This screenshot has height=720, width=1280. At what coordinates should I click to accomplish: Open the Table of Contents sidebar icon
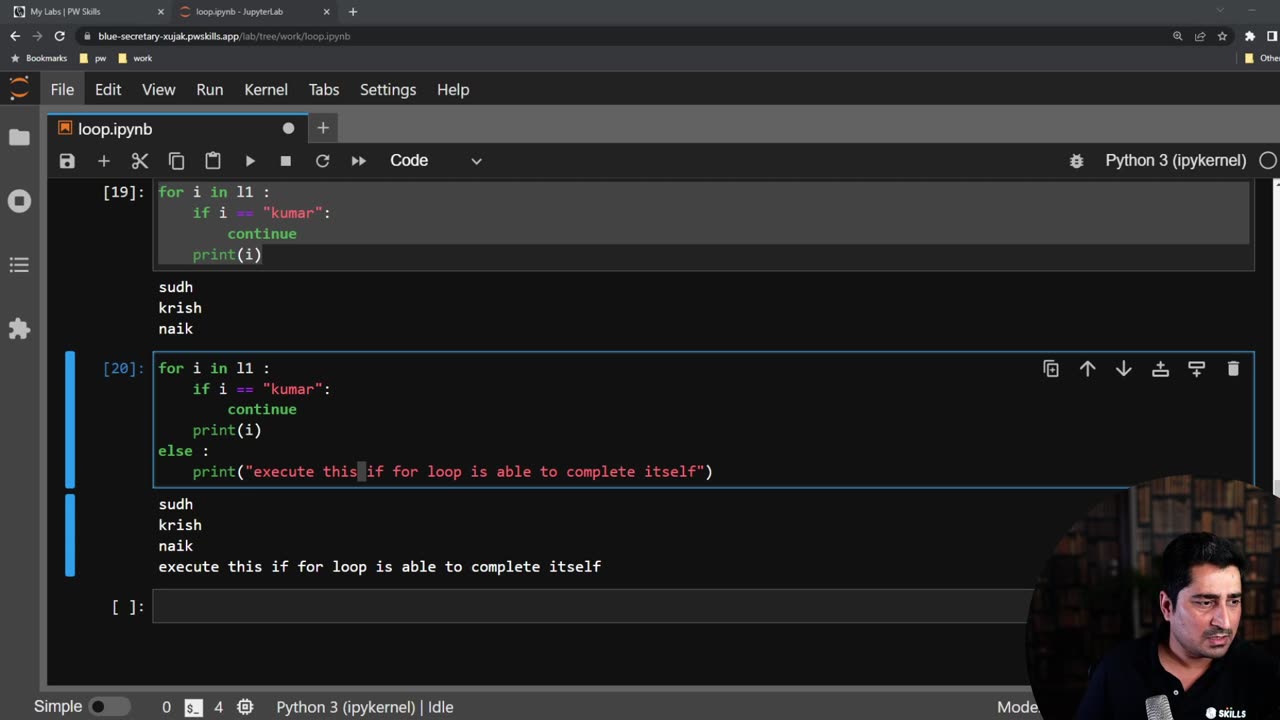click(x=19, y=265)
